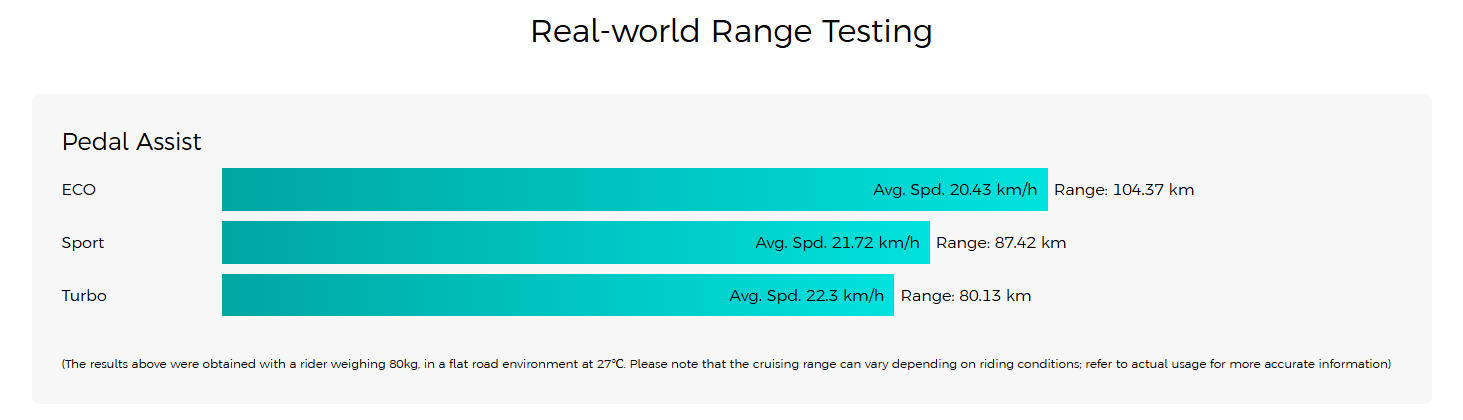Screen dimensions: 1463x420
Task: Click the ECO mode label
Action: 79,190
